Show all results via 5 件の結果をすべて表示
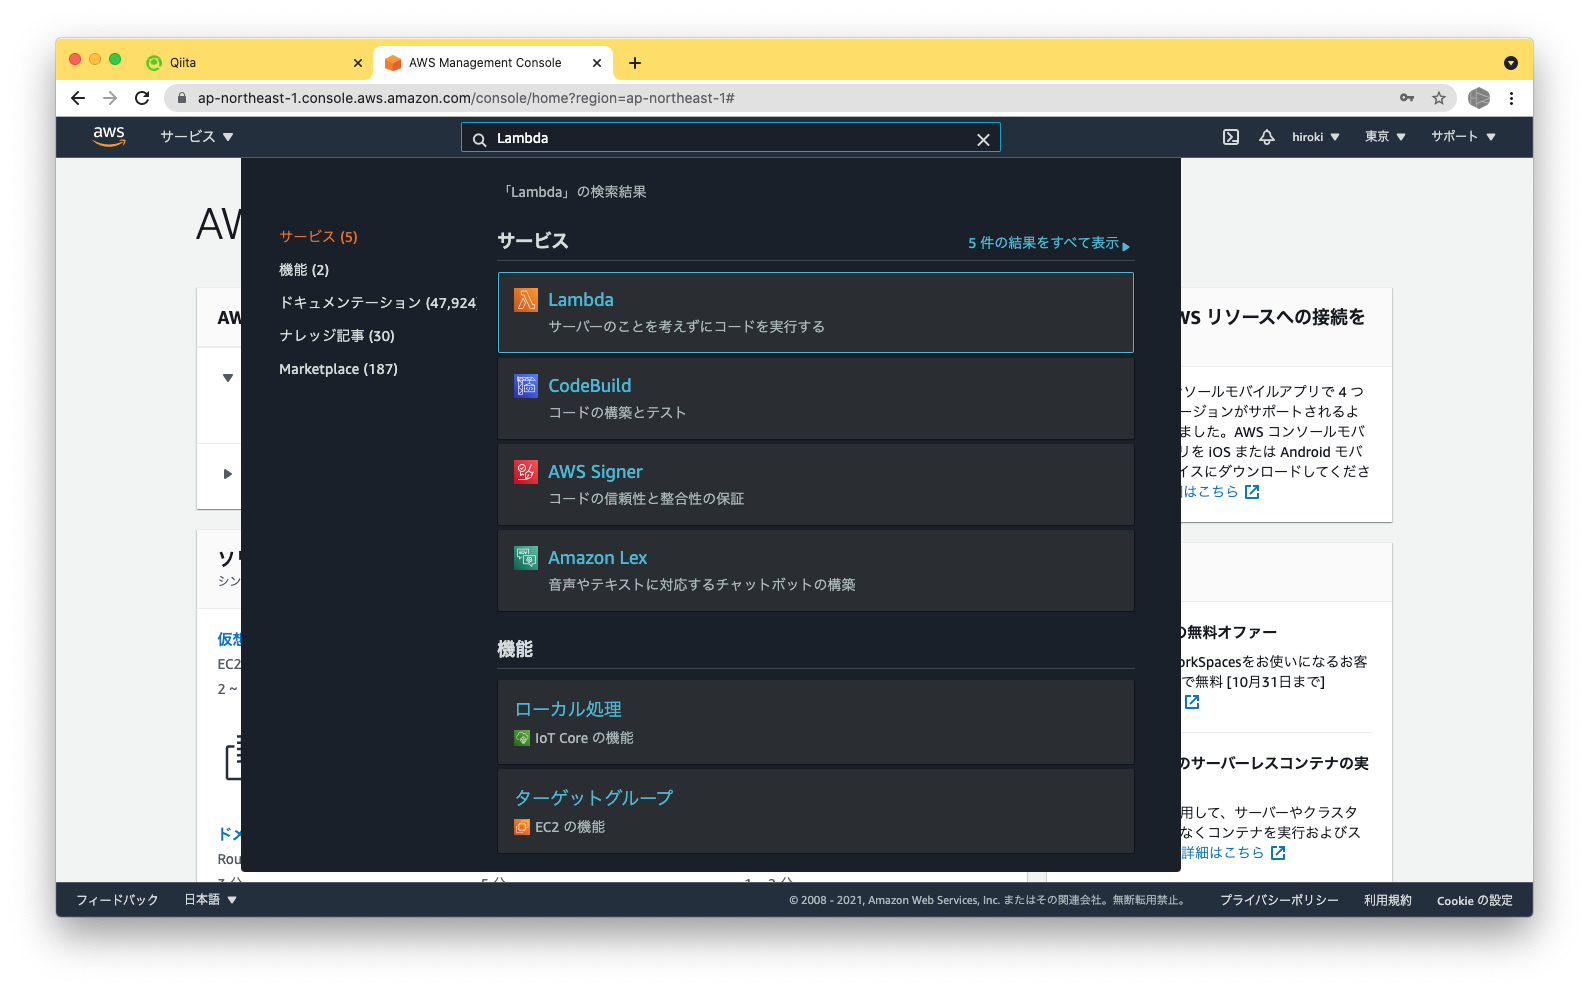This screenshot has height=991, width=1589. [x=1049, y=243]
